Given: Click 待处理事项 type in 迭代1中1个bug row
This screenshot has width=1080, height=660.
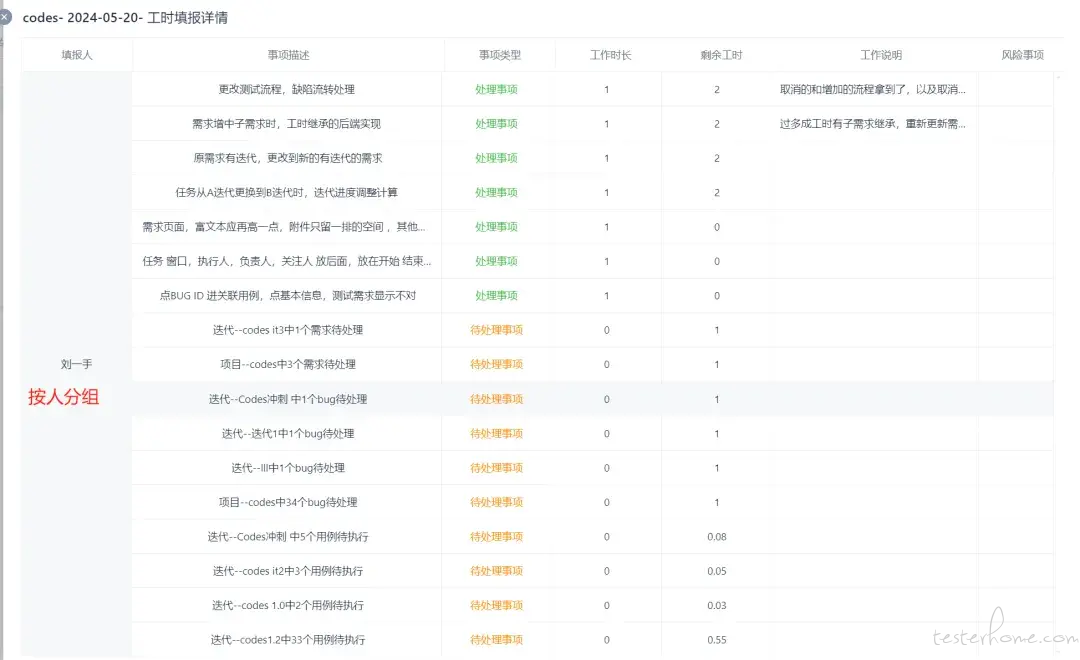Looking at the screenshot, I should [496, 433].
